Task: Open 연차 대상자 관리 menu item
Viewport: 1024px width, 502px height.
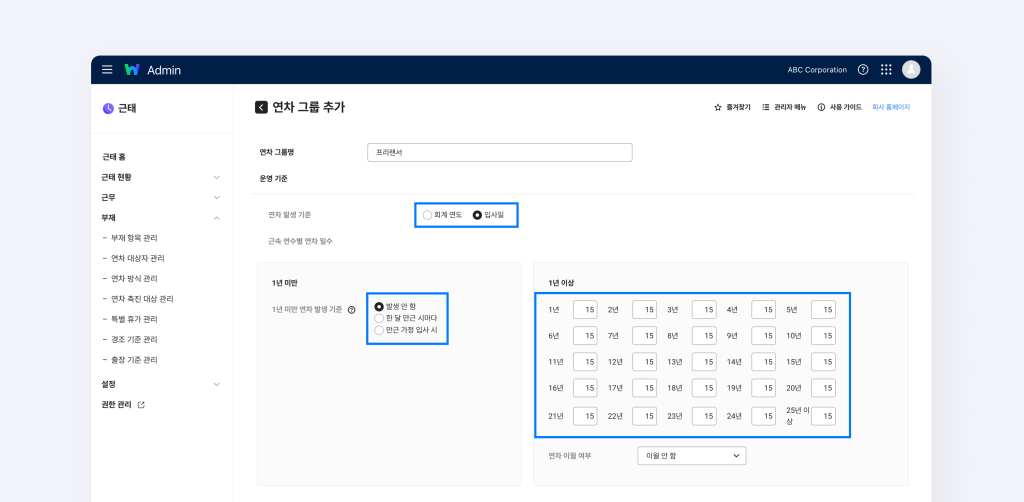Action: pos(138,259)
